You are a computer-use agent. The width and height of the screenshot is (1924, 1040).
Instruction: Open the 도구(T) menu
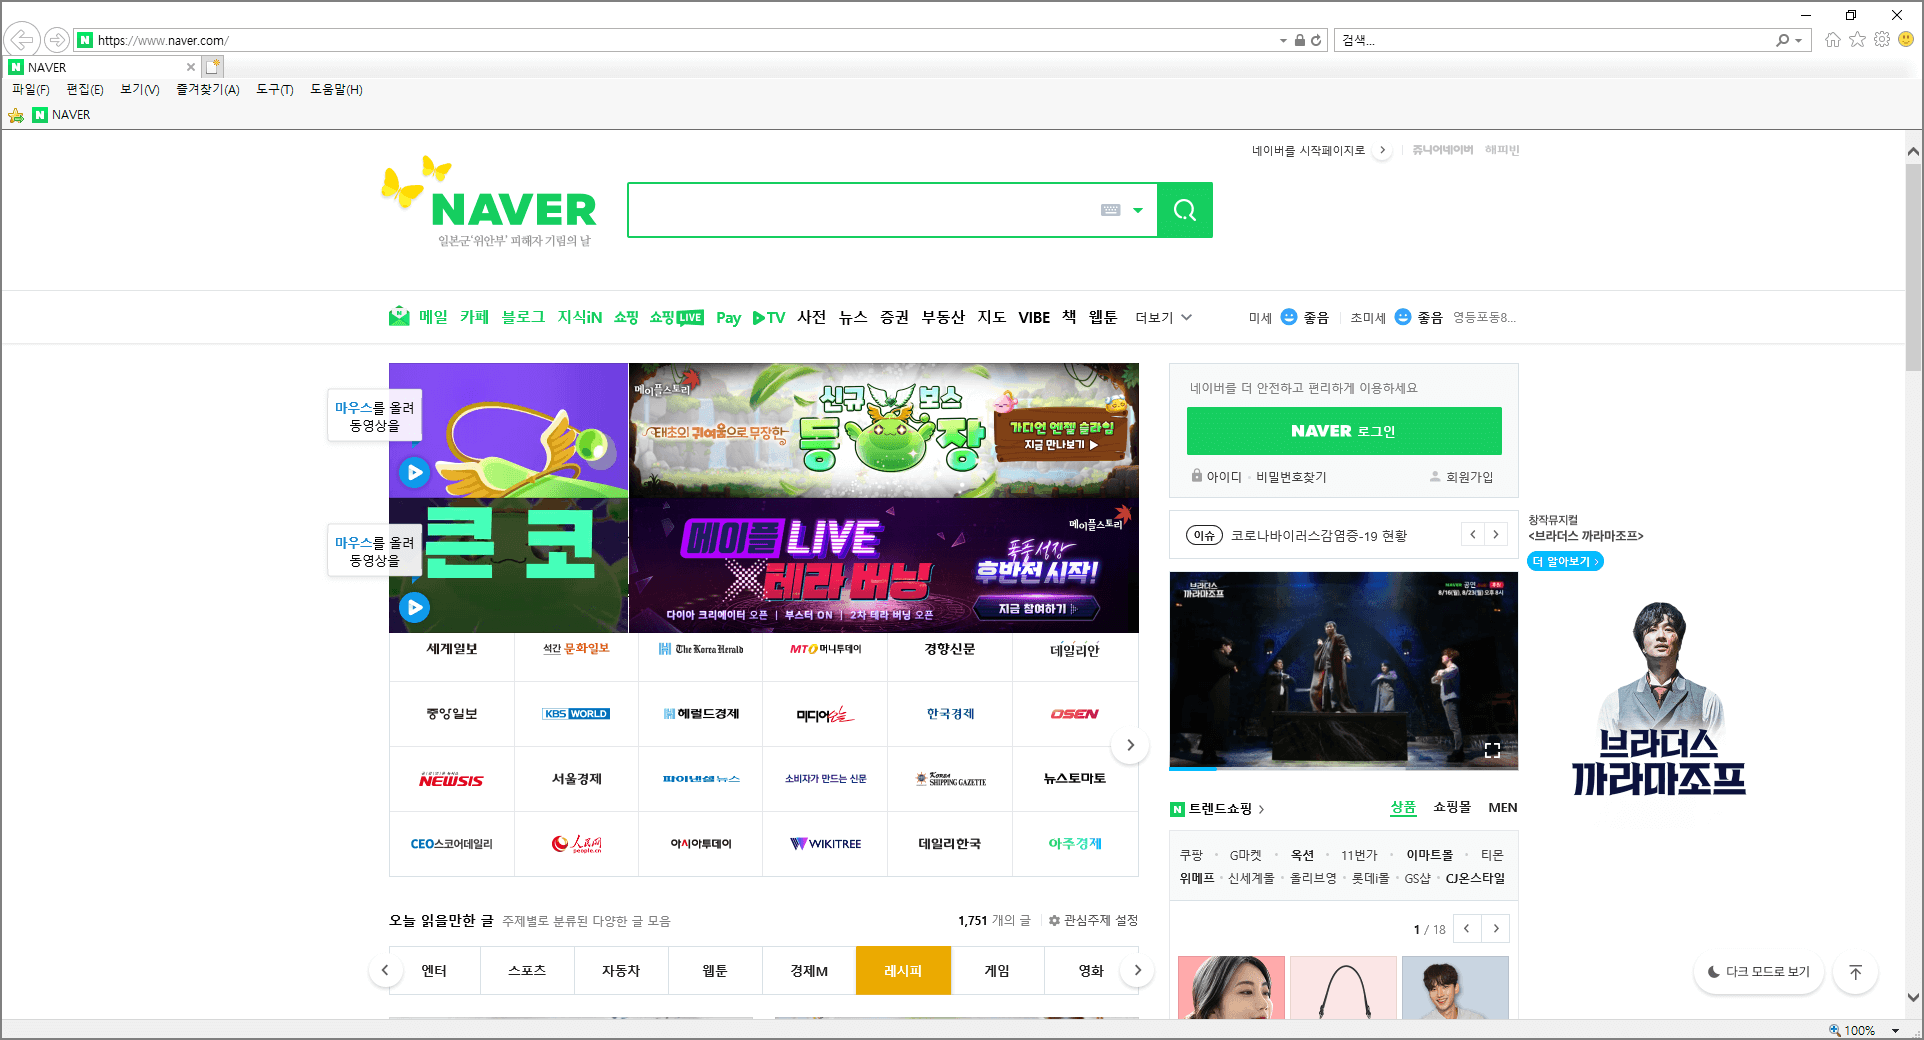[x=275, y=89]
